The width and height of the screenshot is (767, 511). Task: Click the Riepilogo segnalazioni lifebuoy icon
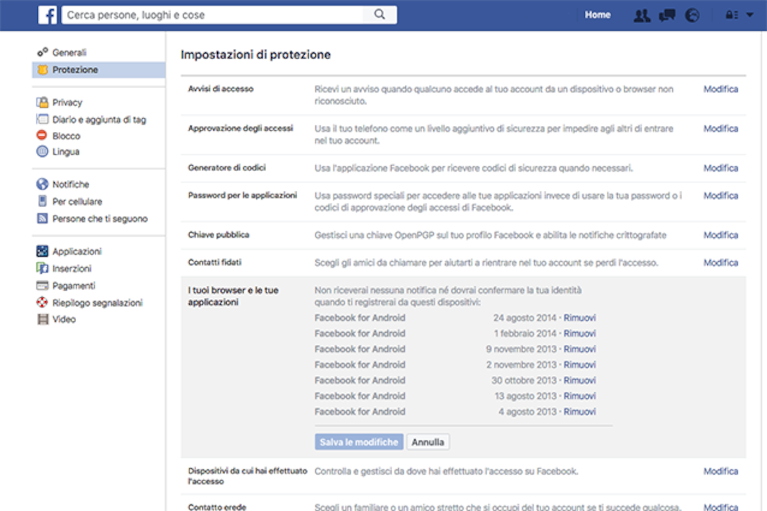point(43,302)
